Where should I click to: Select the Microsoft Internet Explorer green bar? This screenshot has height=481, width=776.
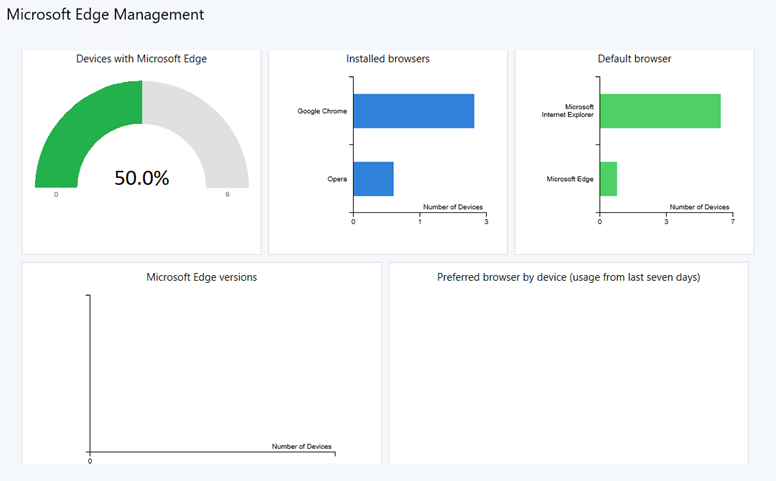pos(660,111)
